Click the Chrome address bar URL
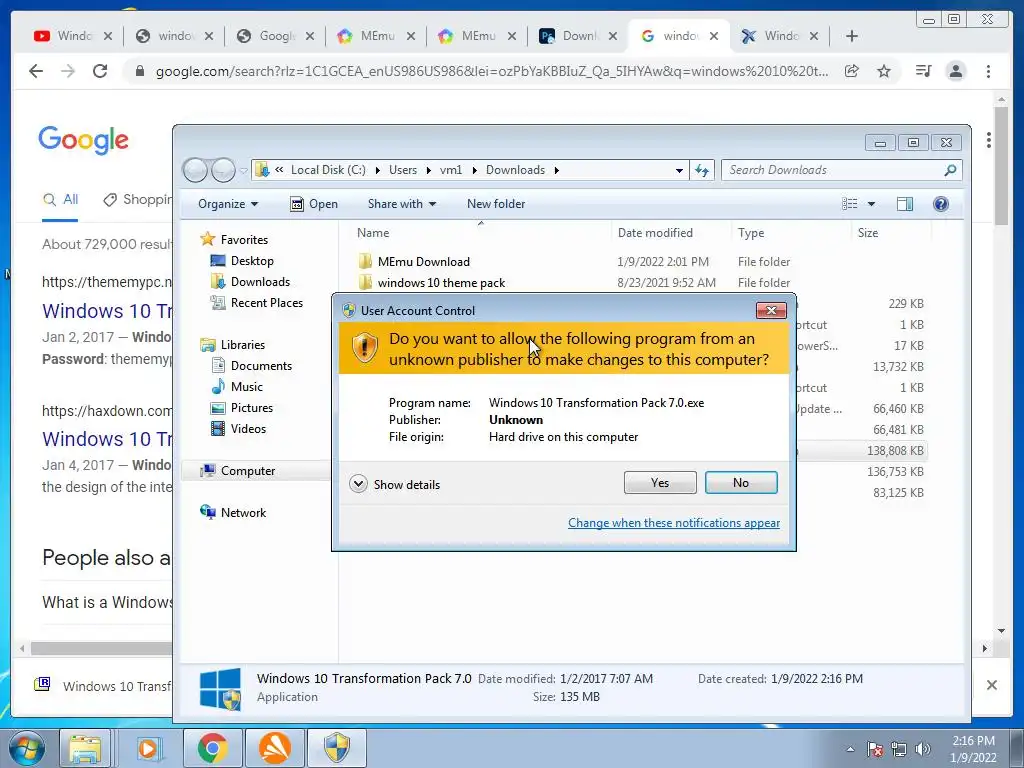Image resolution: width=1024 pixels, height=768 pixels. tap(491, 71)
